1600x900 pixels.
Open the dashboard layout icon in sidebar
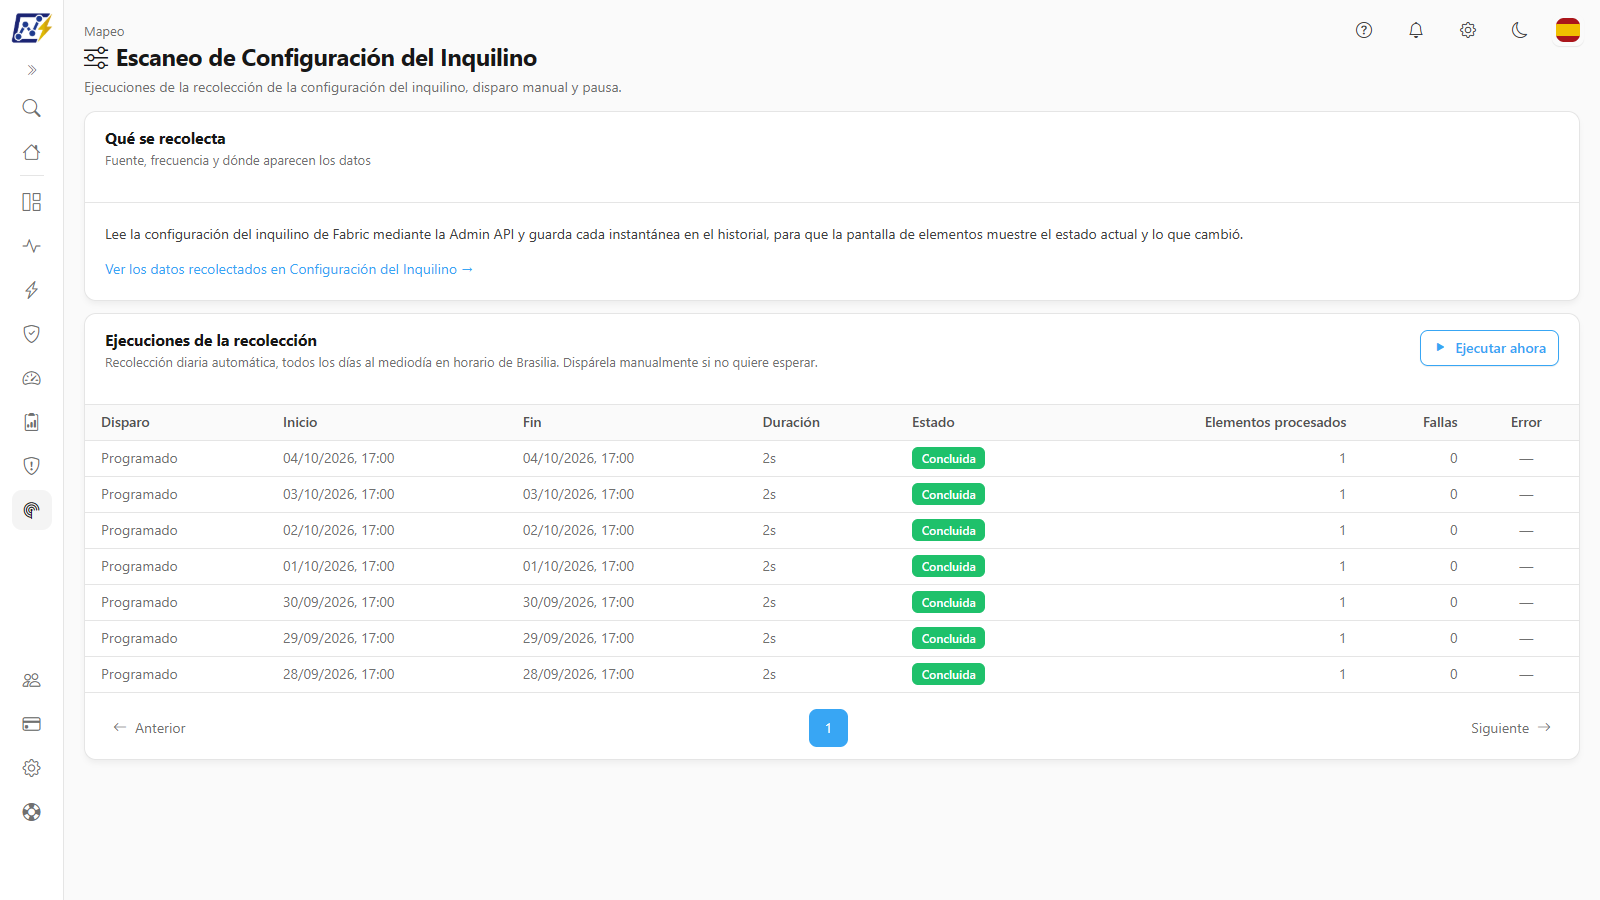tap(32, 202)
